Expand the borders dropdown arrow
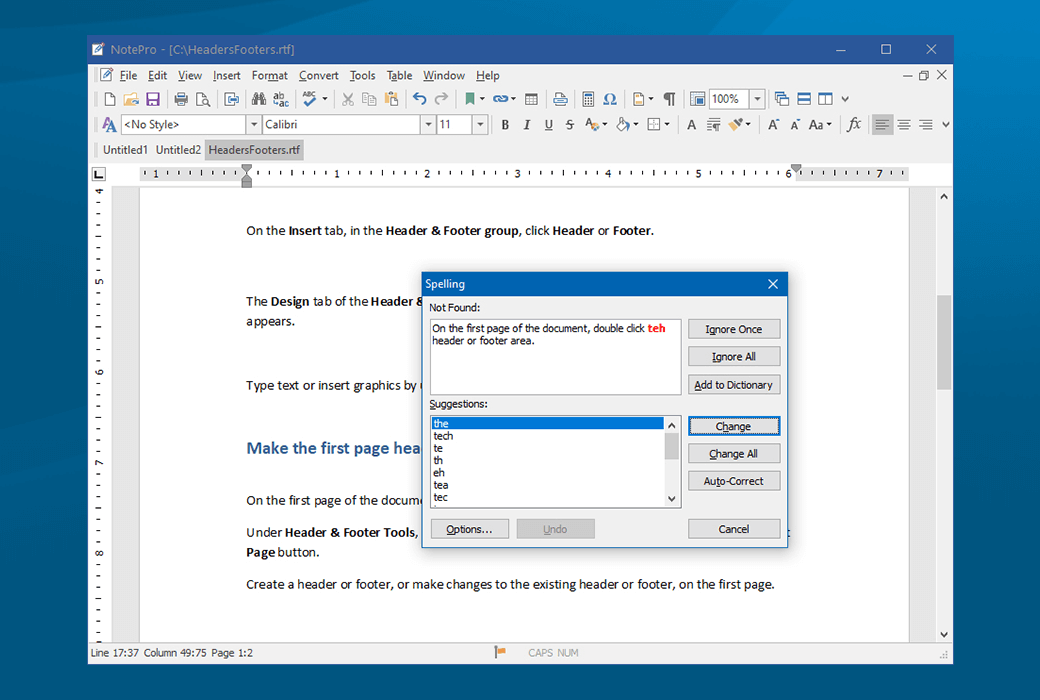This screenshot has width=1040, height=700. coord(667,125)
